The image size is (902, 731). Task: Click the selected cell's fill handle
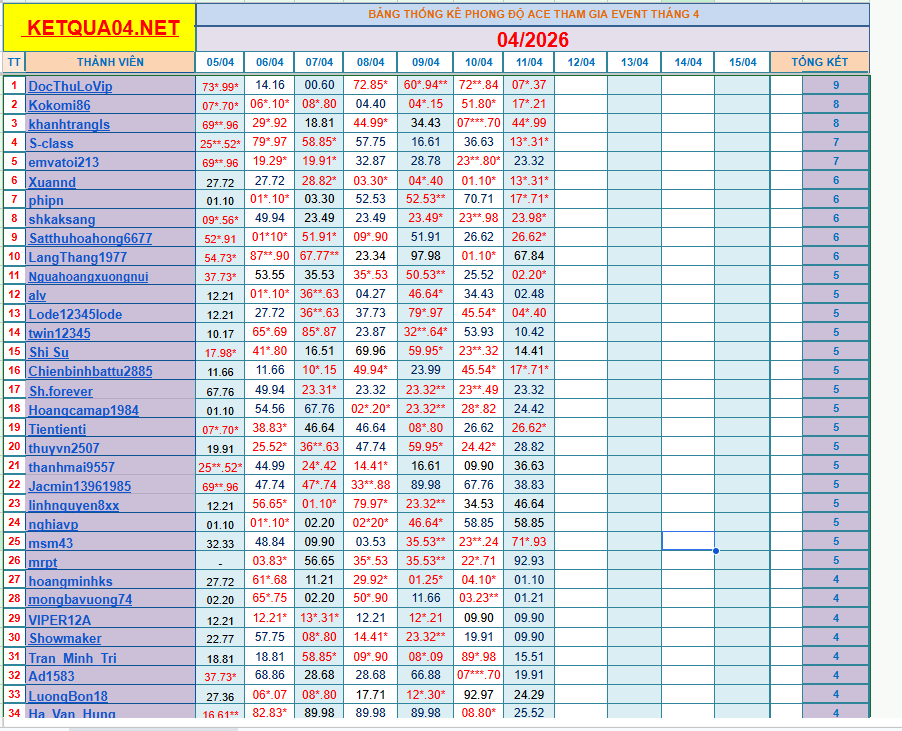tap(715, 551)
